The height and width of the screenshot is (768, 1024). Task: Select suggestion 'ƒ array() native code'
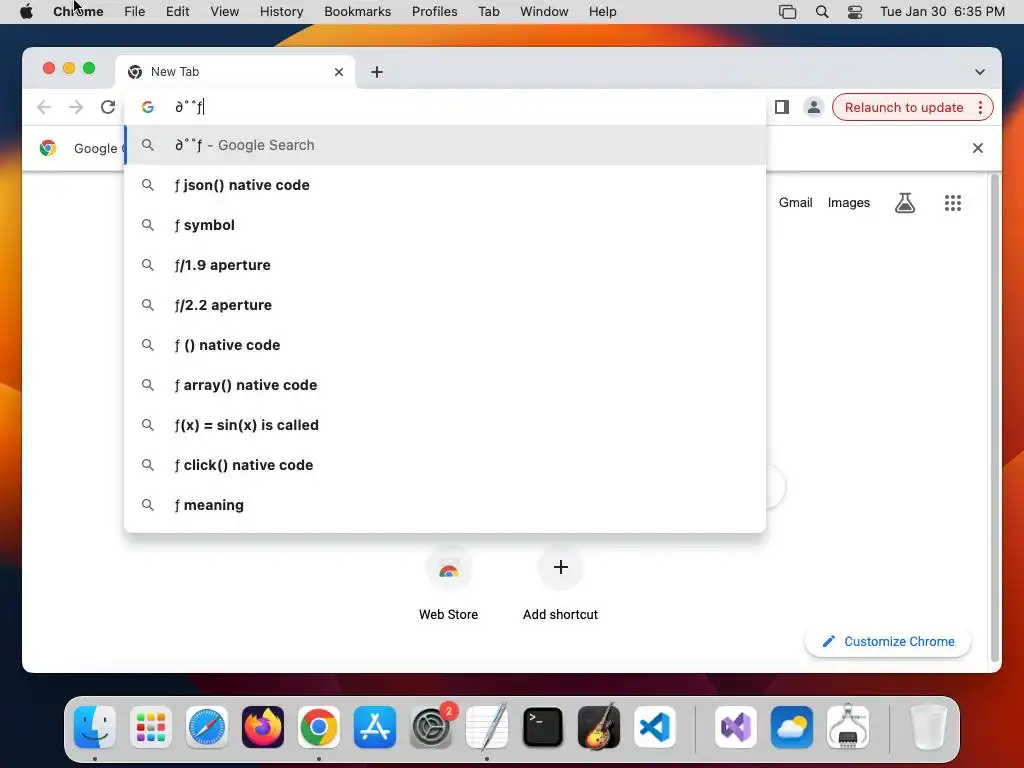coord(445,385)
